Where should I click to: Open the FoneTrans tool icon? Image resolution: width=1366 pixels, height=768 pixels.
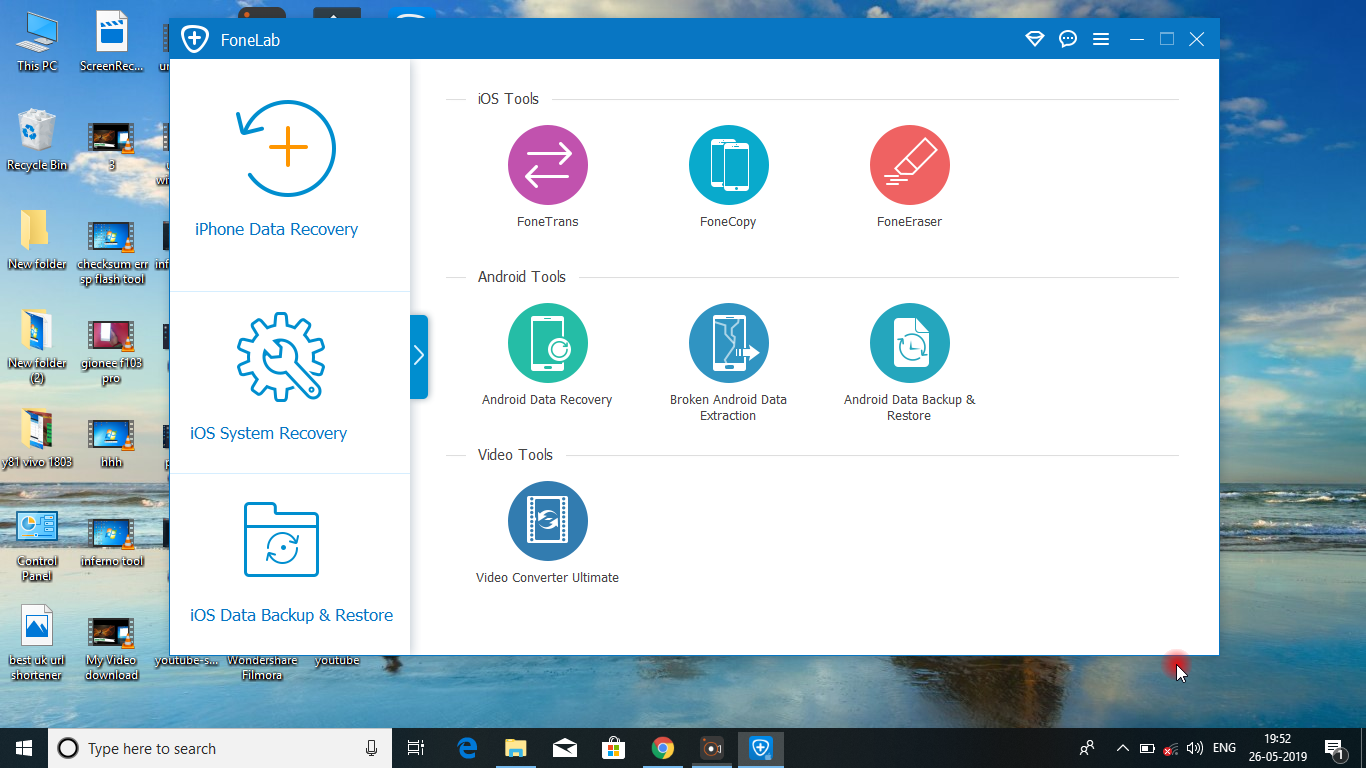pyautogui.click(x=547, y=165)
